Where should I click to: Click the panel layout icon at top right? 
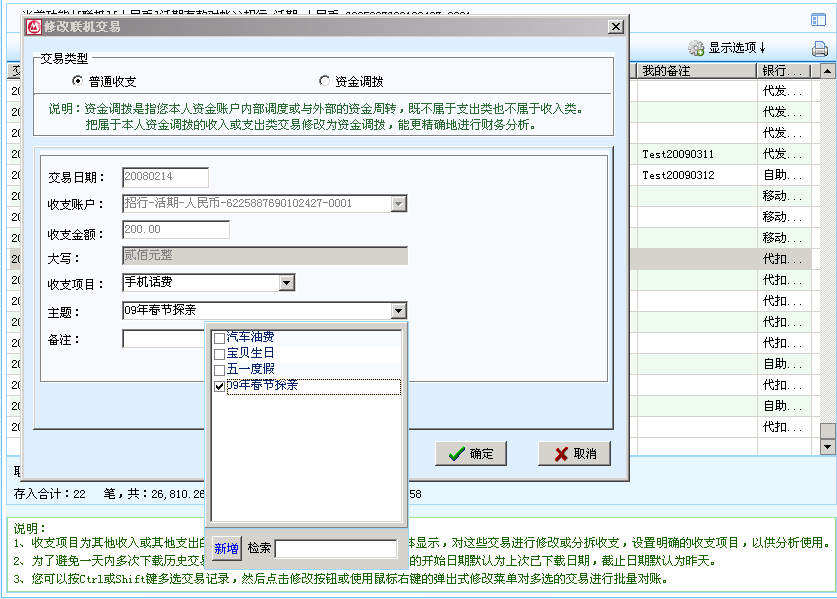point(818,19)
